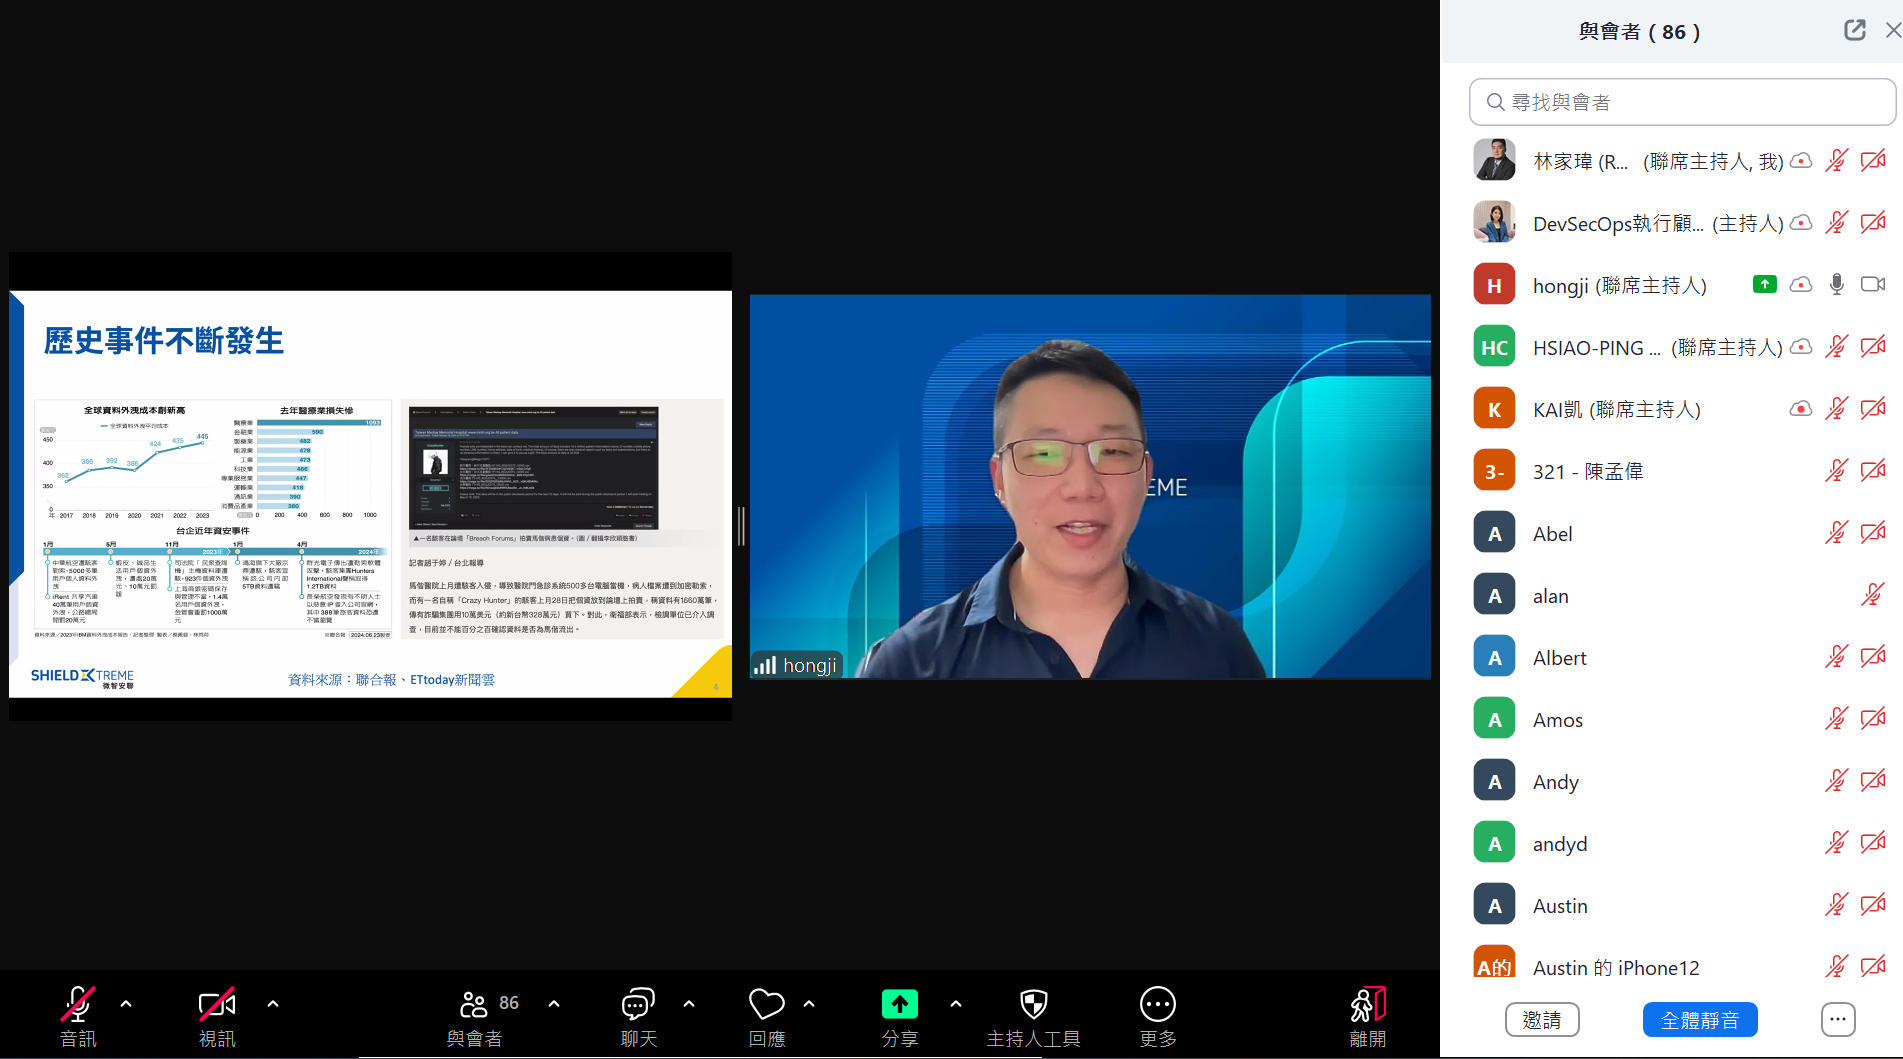Open the More (更多) options icon
Image resolution: width=1903 pixels, height=1059 pixels.
point(1157,1005)
